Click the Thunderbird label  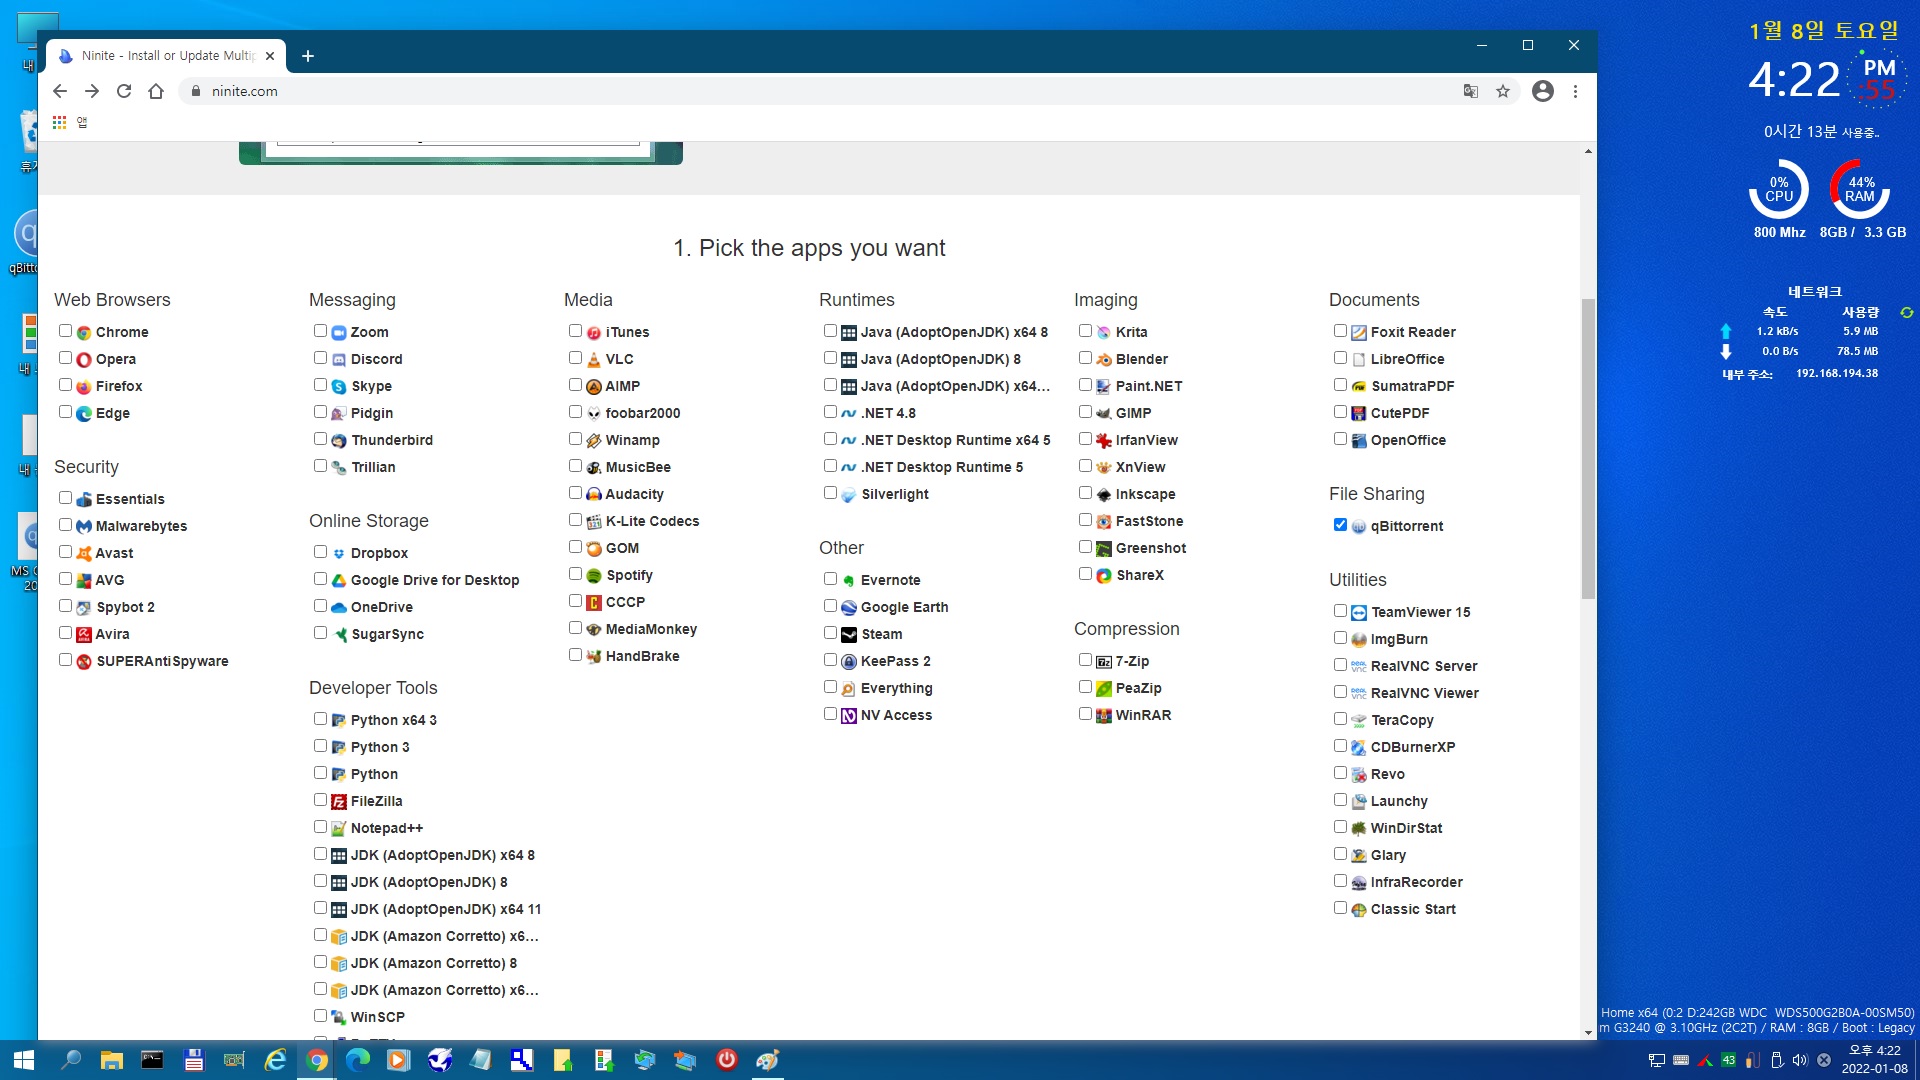392,440
